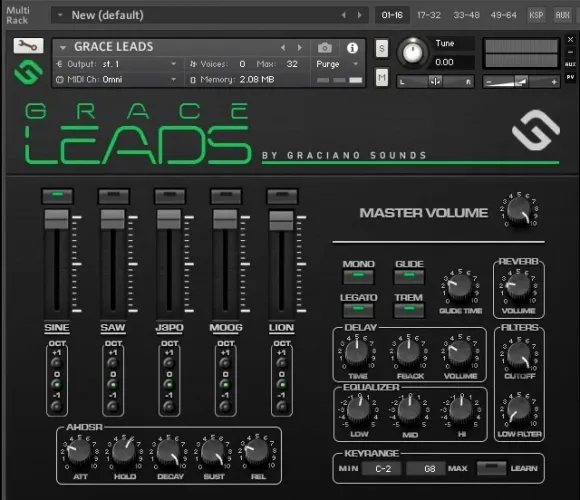
Task: Switch to the 01-16 page tab
Action: 392,15
